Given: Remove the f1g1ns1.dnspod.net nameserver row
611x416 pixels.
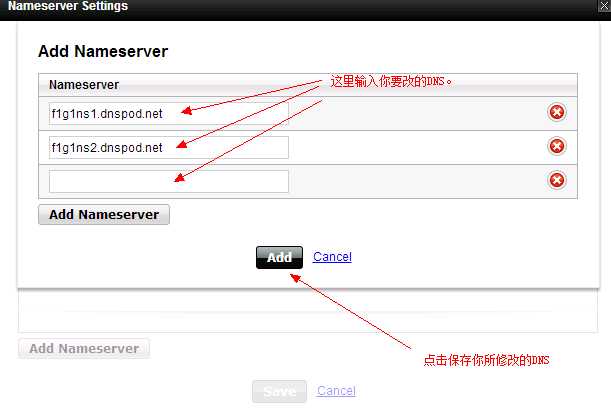Looking at the screenshot, I should 557,113.
